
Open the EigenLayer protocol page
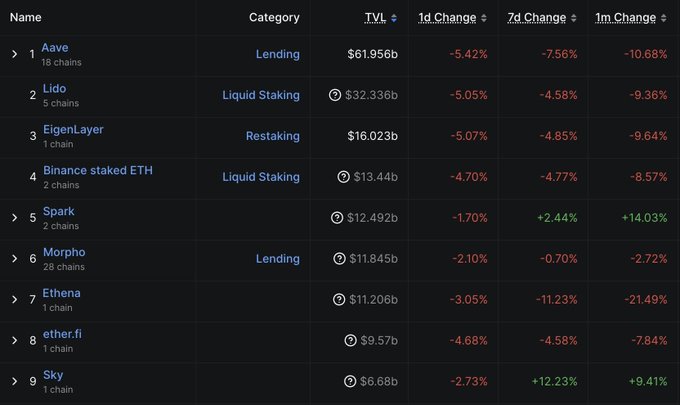pyautogui.click(x=73, y=129)
